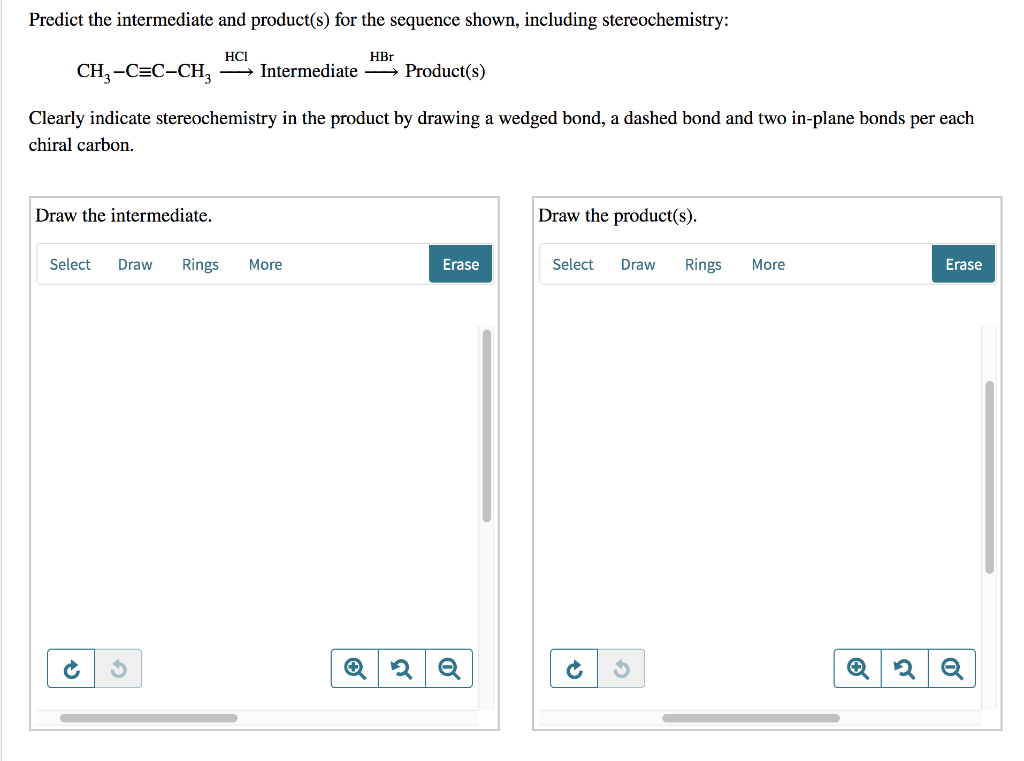
Task: Open the Rings menu in the product panel
Action: (703, 264)
